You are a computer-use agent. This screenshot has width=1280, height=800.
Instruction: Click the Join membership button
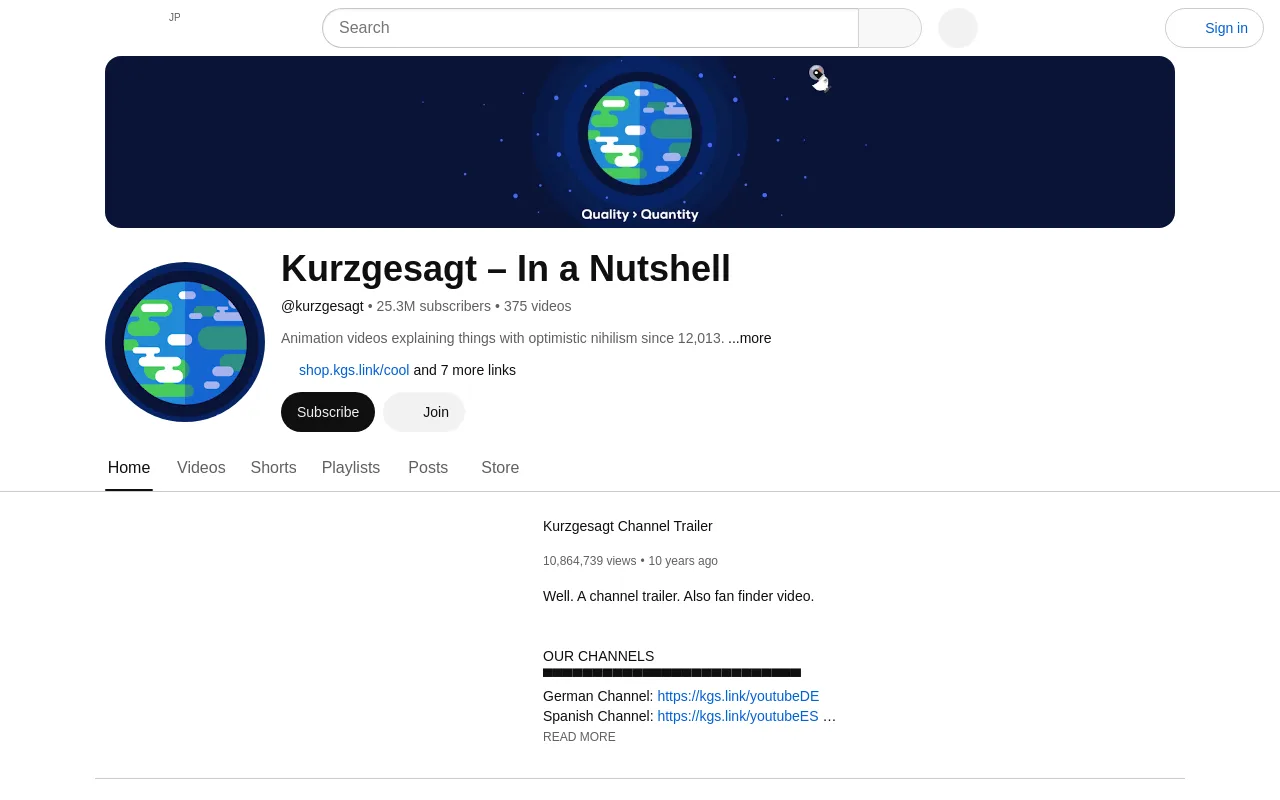(424, 412)
